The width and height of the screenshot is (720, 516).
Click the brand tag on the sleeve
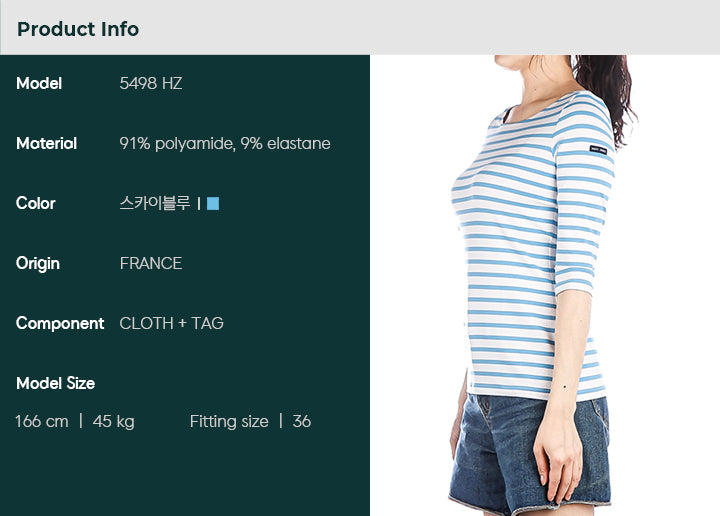pos(598,150)
